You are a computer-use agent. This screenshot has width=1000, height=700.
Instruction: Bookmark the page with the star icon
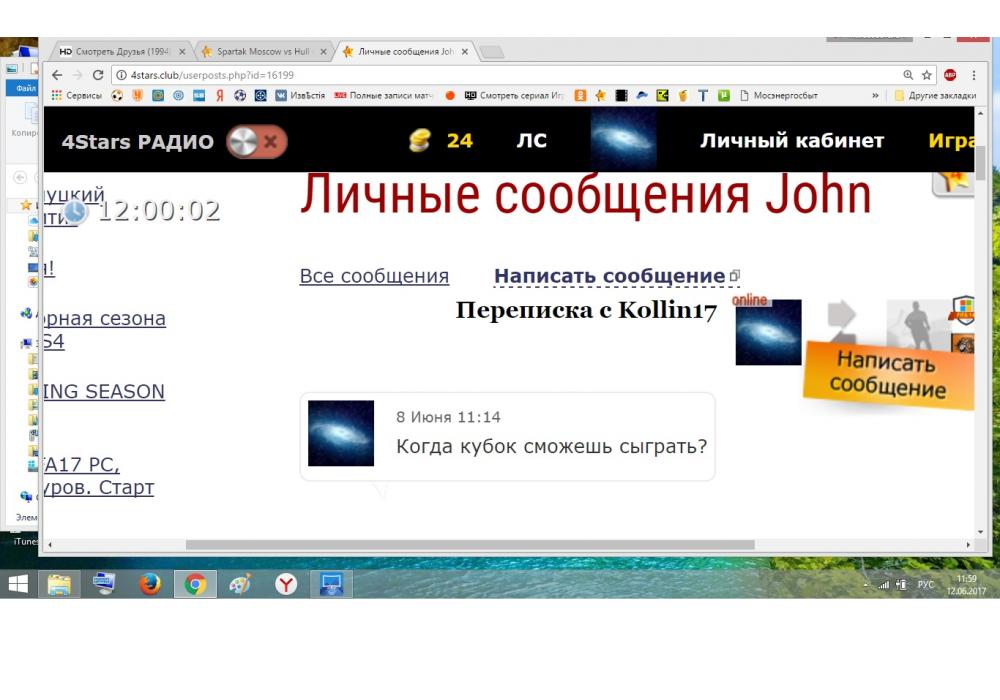pos(927,75)
